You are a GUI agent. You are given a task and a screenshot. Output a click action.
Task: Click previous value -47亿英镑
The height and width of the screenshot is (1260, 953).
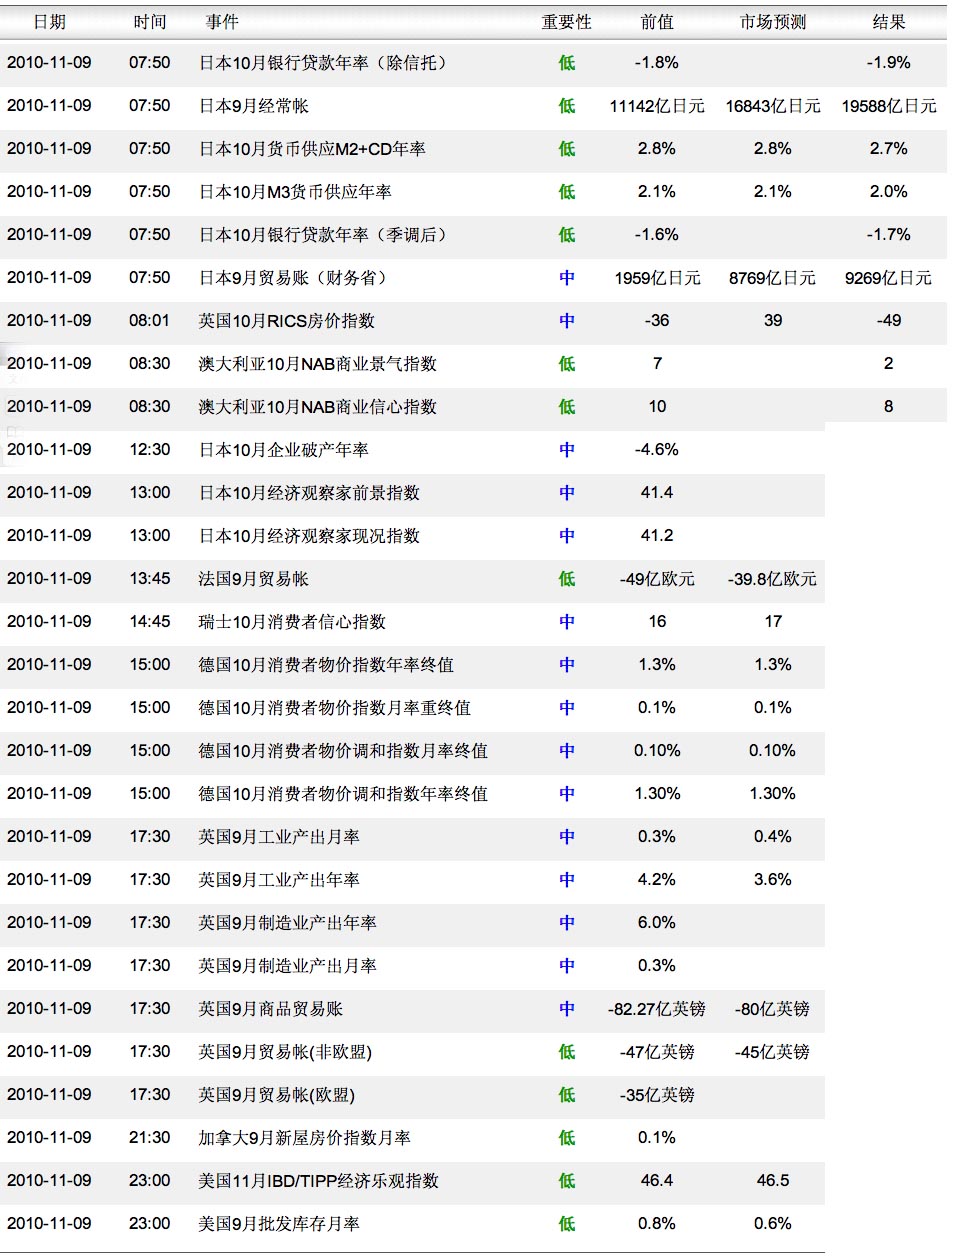[657, 1052]
